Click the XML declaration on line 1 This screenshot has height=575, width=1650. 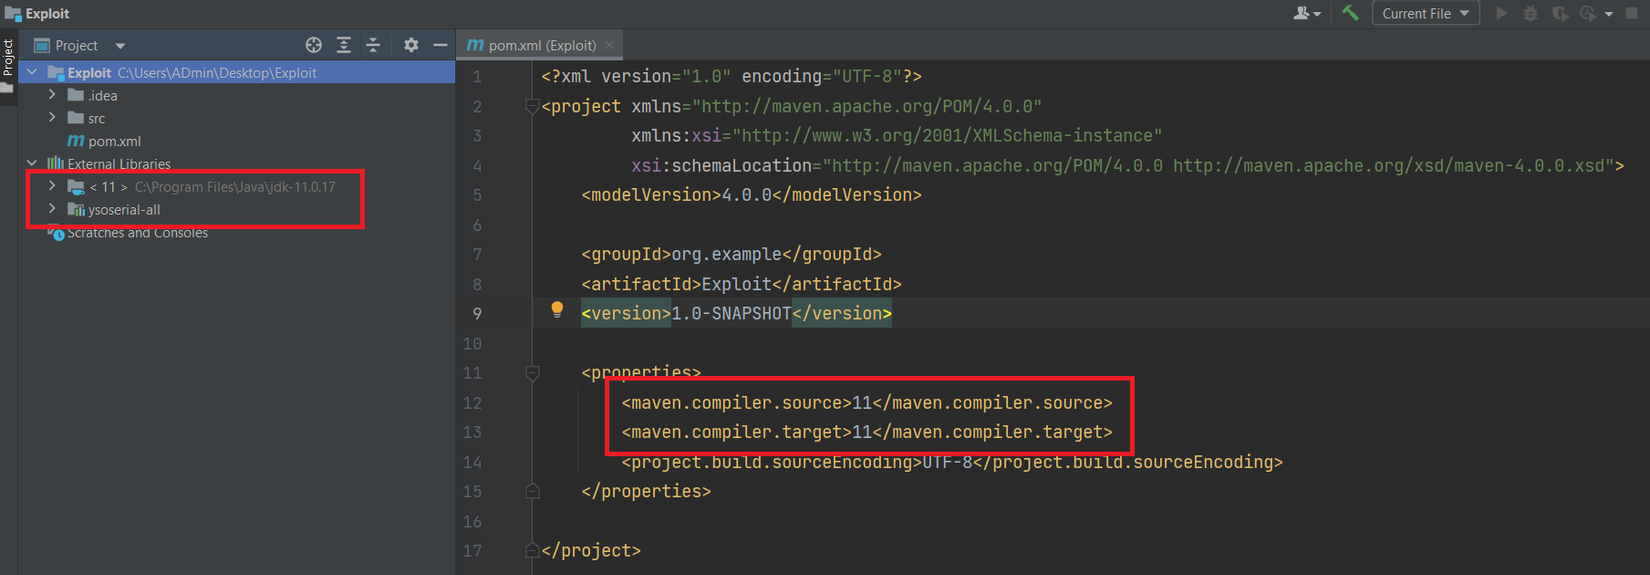point(731,76)
